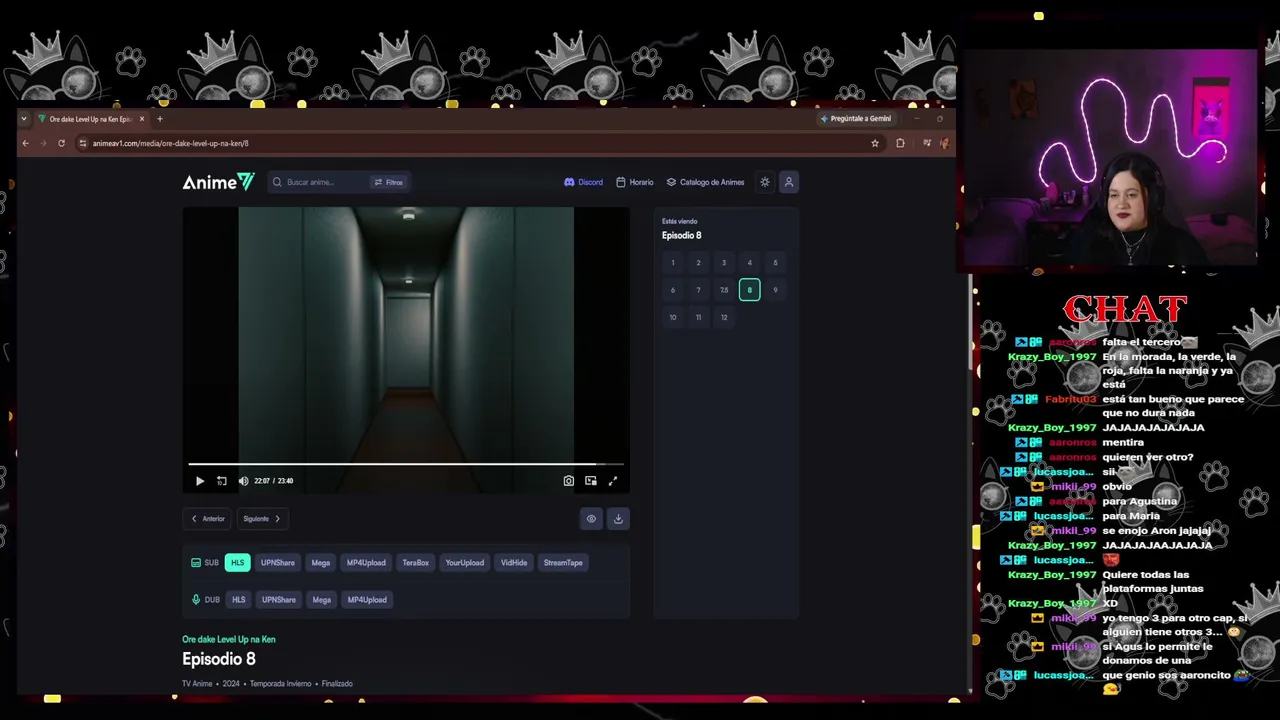The image size is (1280, 720).
Task: Open the Horario schedule page
Action: [635, 182]
